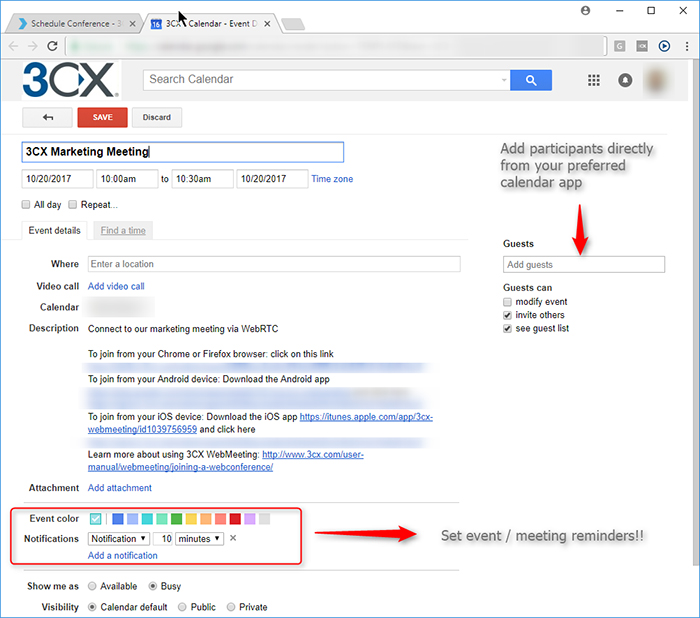Click the 3CX extension icon in toolbar
Image resolution: width=700 pixels, height=618 pixels.
pyautogui.click(x=642, y=46)
